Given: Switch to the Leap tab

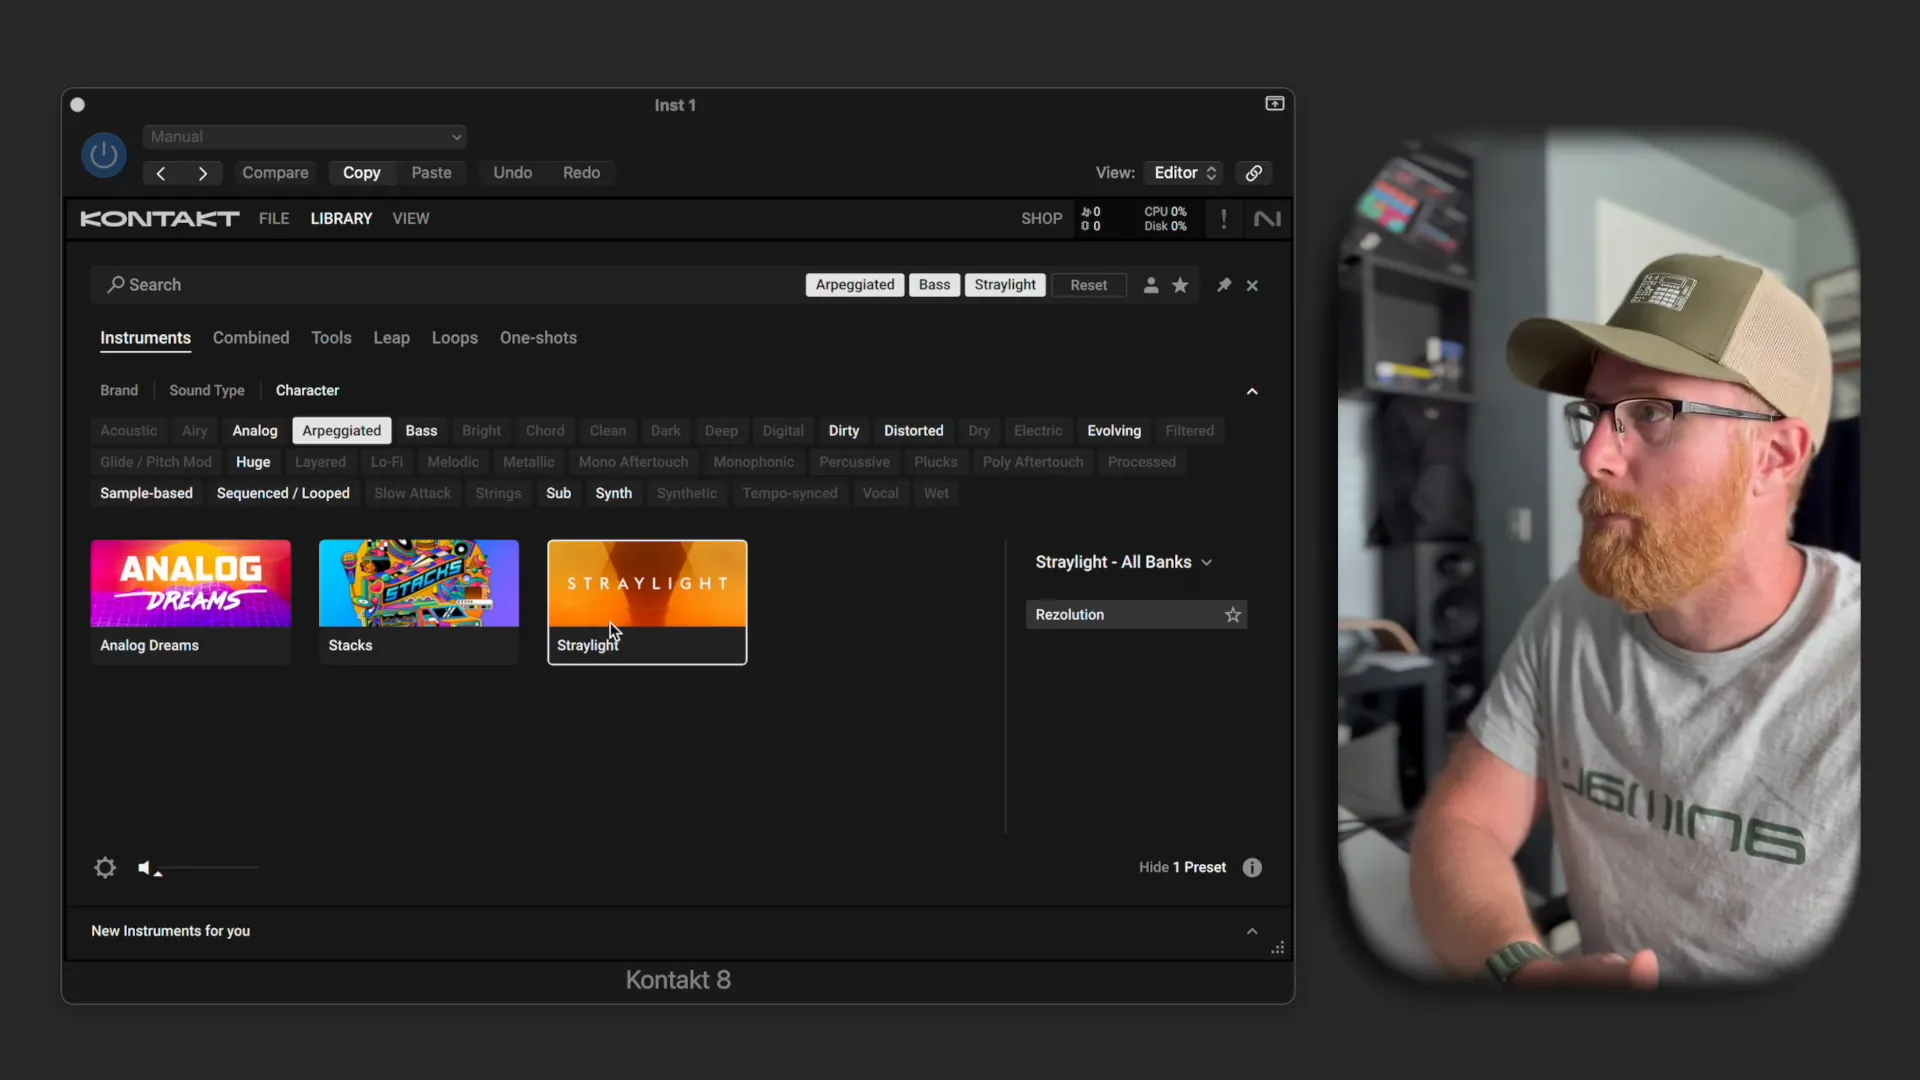Looking at the screenshot, I should click(391, 338).
